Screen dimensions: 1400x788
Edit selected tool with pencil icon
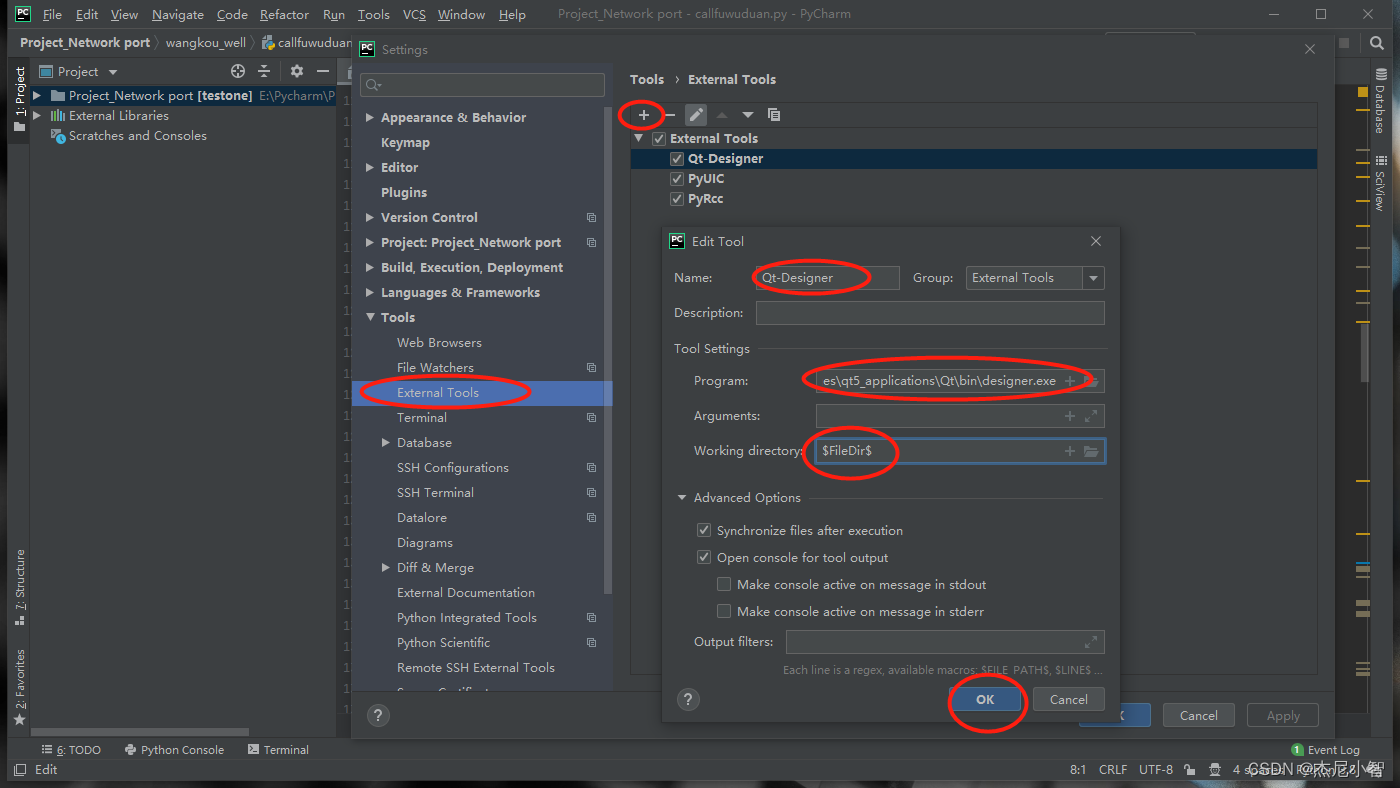696,115
